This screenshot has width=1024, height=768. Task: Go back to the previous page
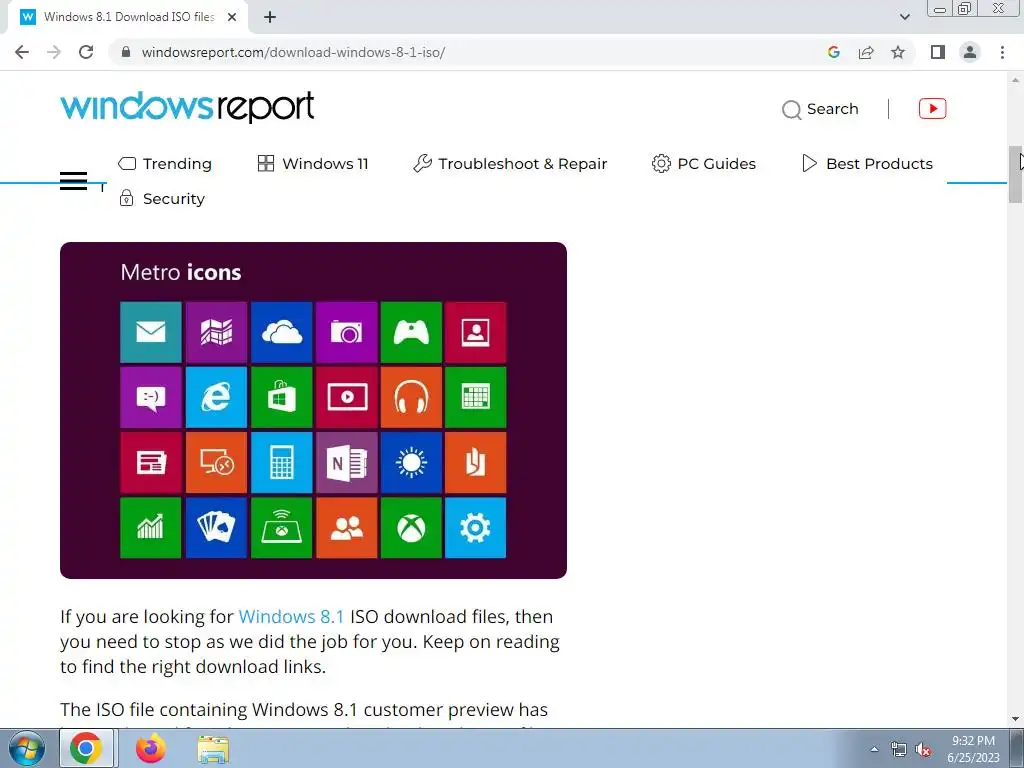pos(22,52)
